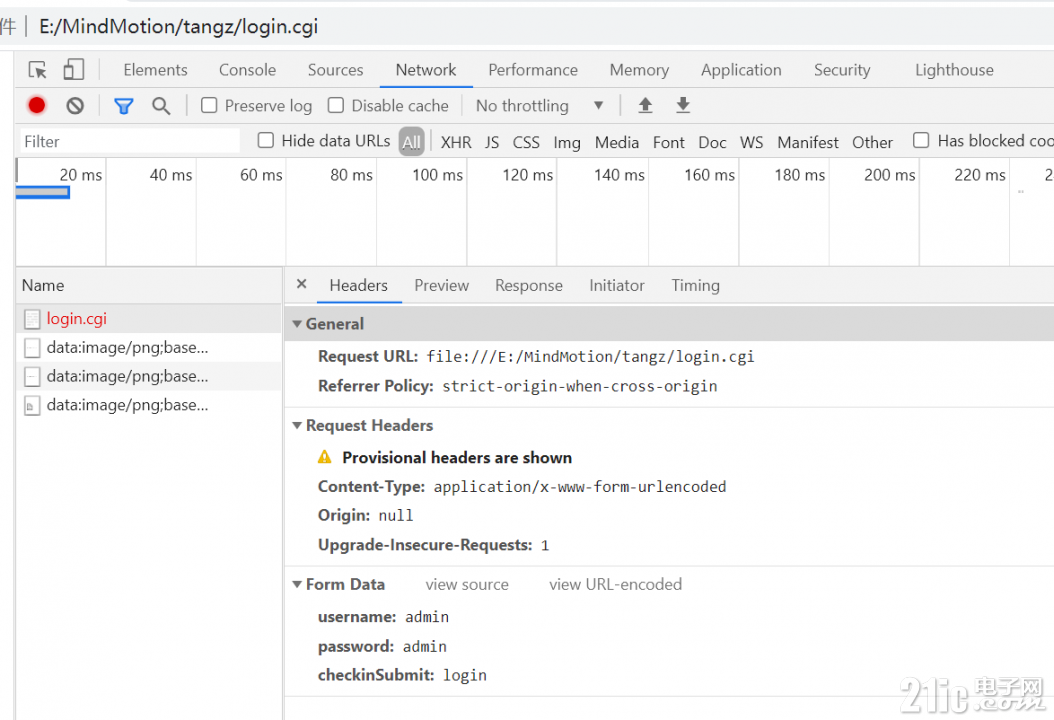Filter requests by WS
Image resolution: width=1054 pixels, height=720 pixels.
[752, 143]
